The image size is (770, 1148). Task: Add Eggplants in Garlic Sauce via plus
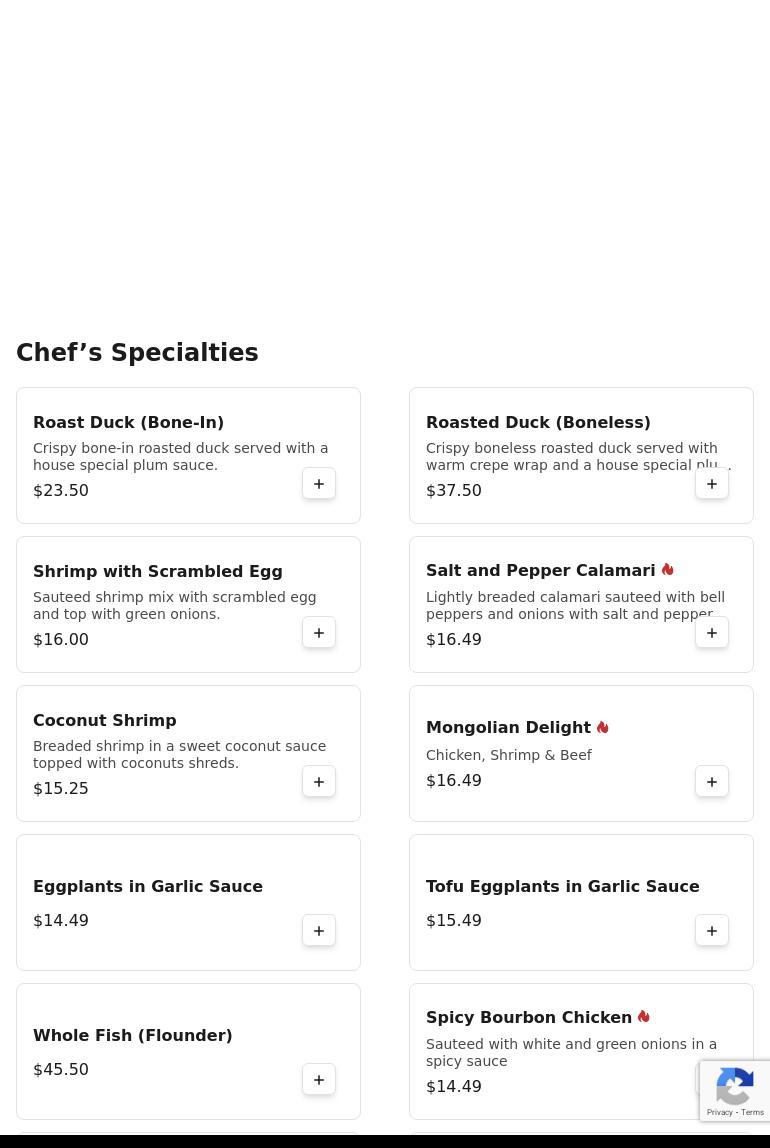point(319,931)
